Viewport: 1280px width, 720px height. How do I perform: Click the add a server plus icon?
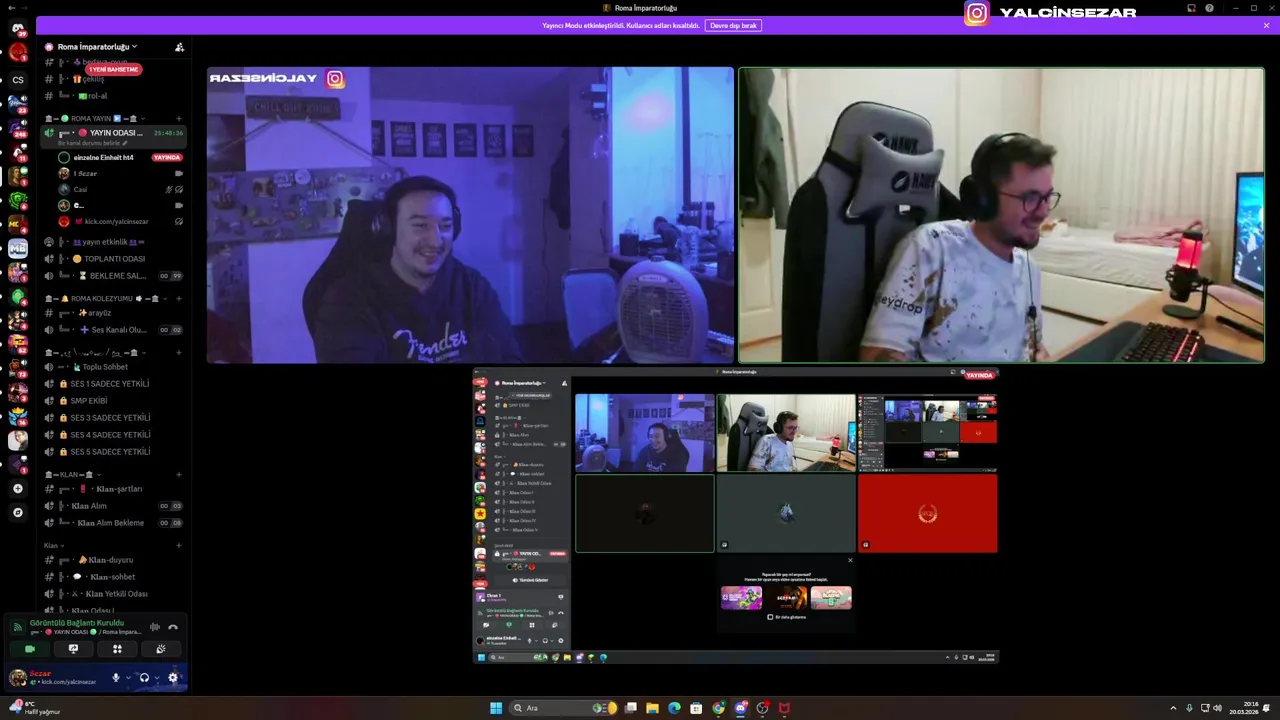tap(17, 489)
